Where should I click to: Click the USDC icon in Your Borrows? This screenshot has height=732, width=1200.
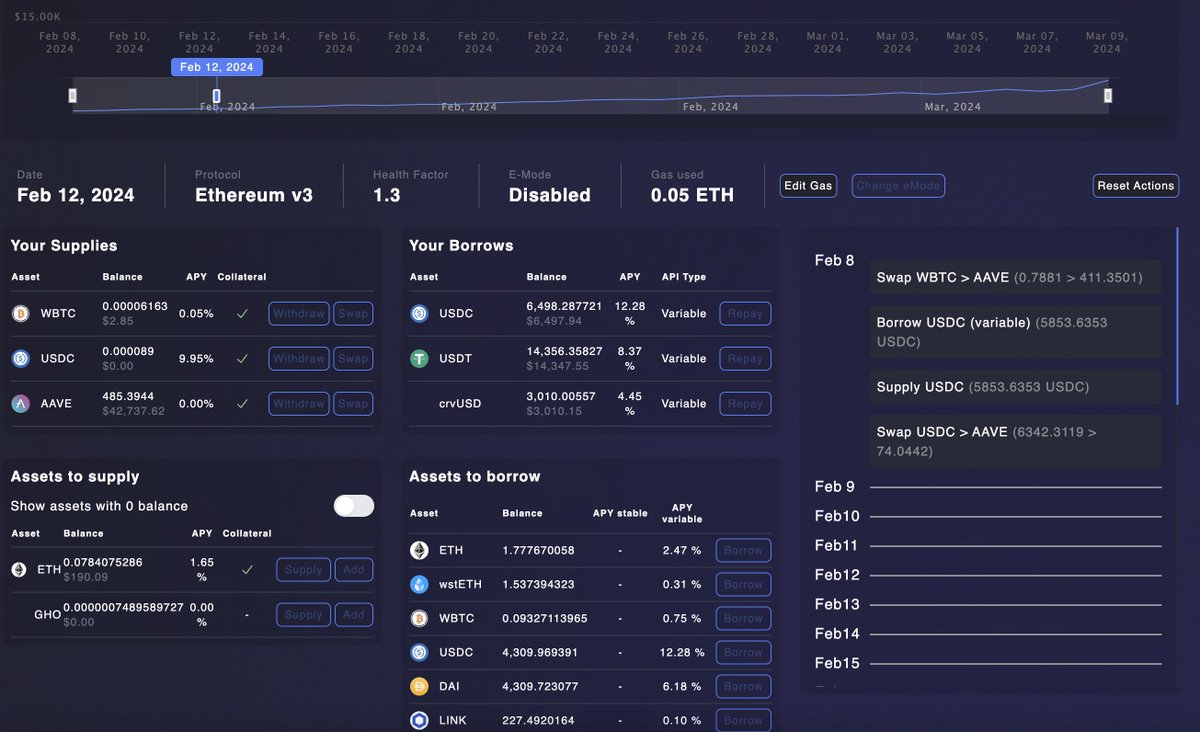coord(419,314)
